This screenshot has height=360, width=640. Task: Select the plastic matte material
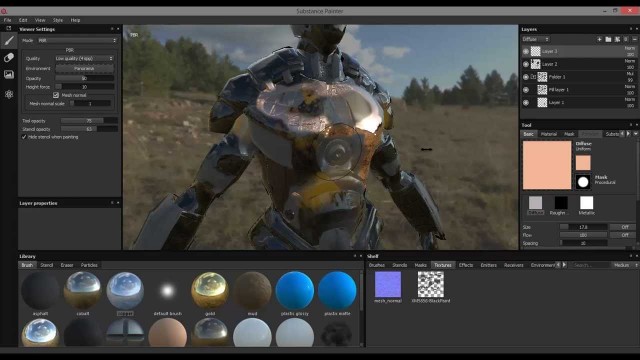(337, 291)
